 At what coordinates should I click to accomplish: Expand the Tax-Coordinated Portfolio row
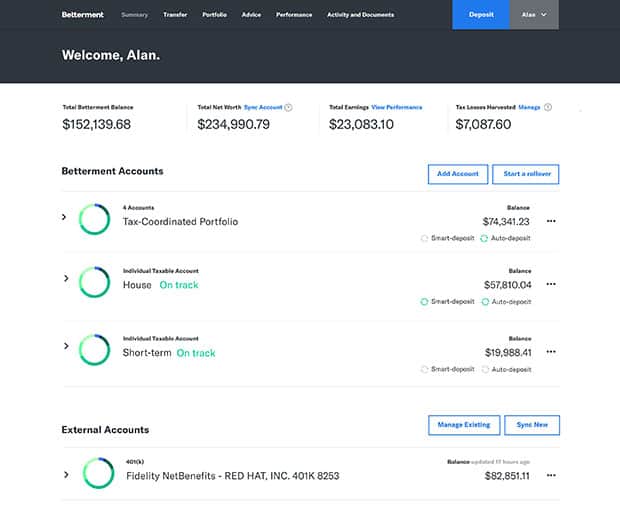coord(64,217)
